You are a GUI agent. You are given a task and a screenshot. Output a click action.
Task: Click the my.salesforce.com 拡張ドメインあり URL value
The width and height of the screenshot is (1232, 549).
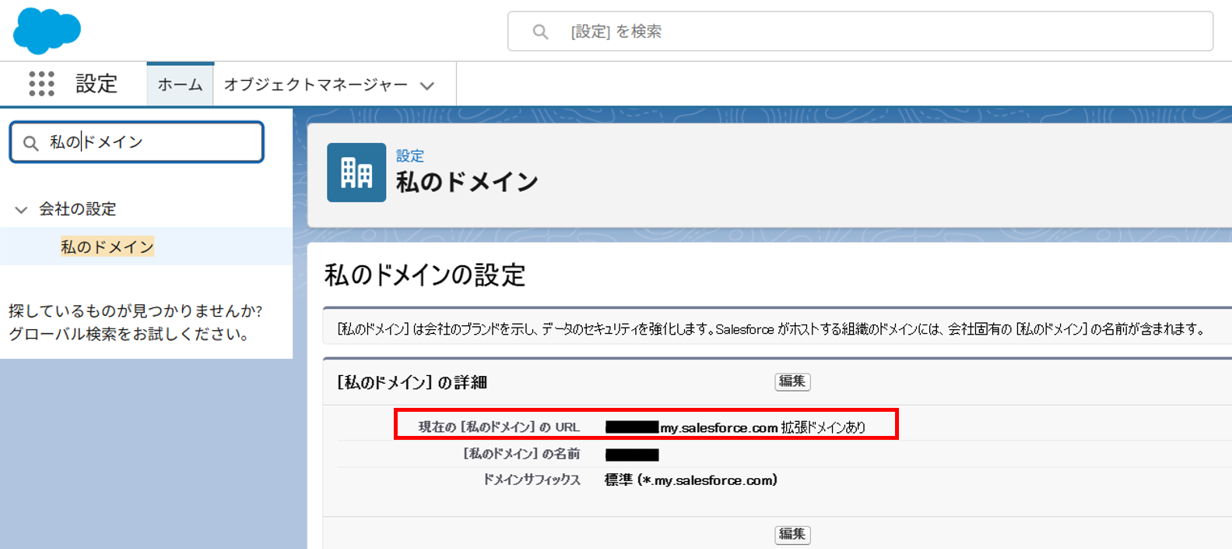coord(735,427)
